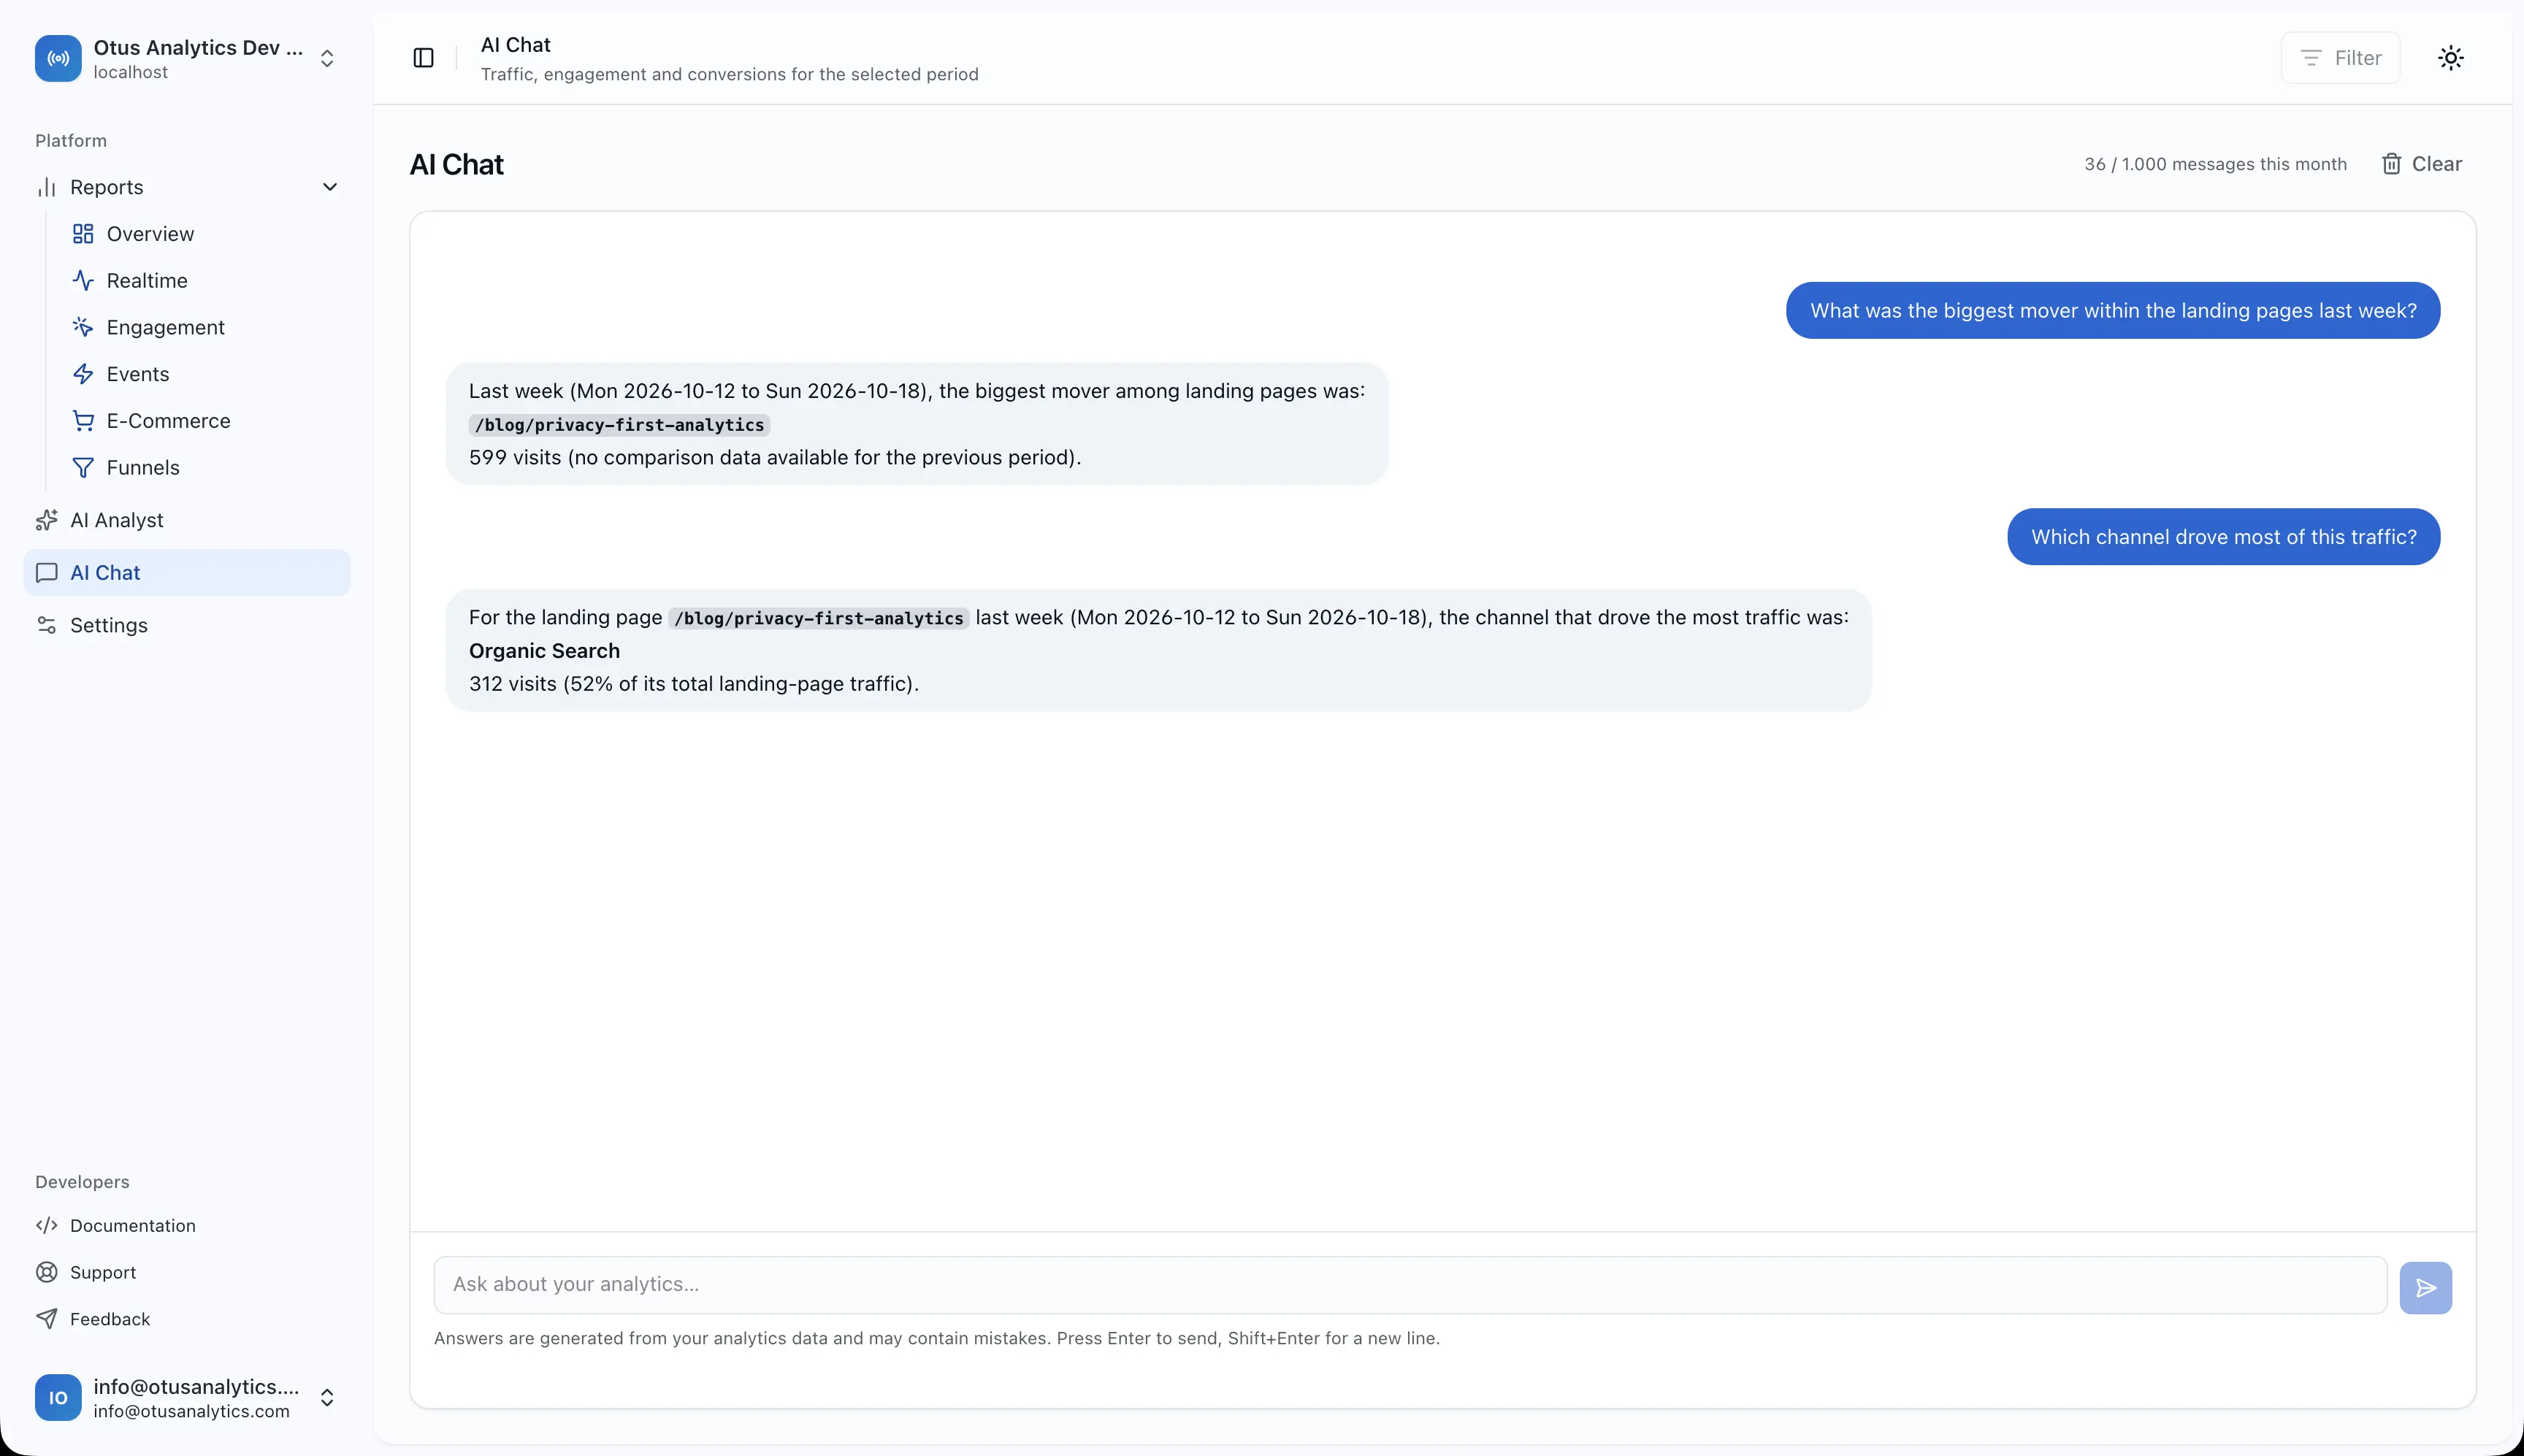Focus the Ask about your analytics field
Image resolution: width=2524 pixels, height=1456 pixels.
1410,1285
